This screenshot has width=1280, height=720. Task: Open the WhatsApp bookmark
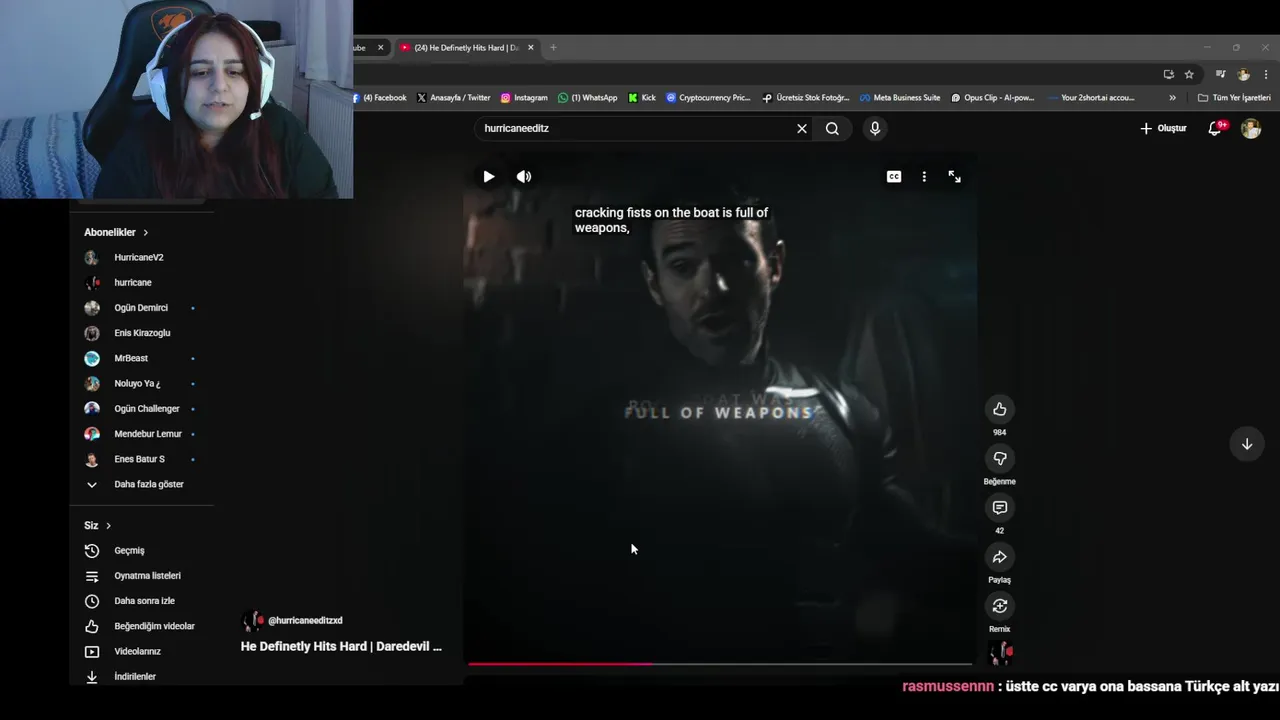click(588, 98)
